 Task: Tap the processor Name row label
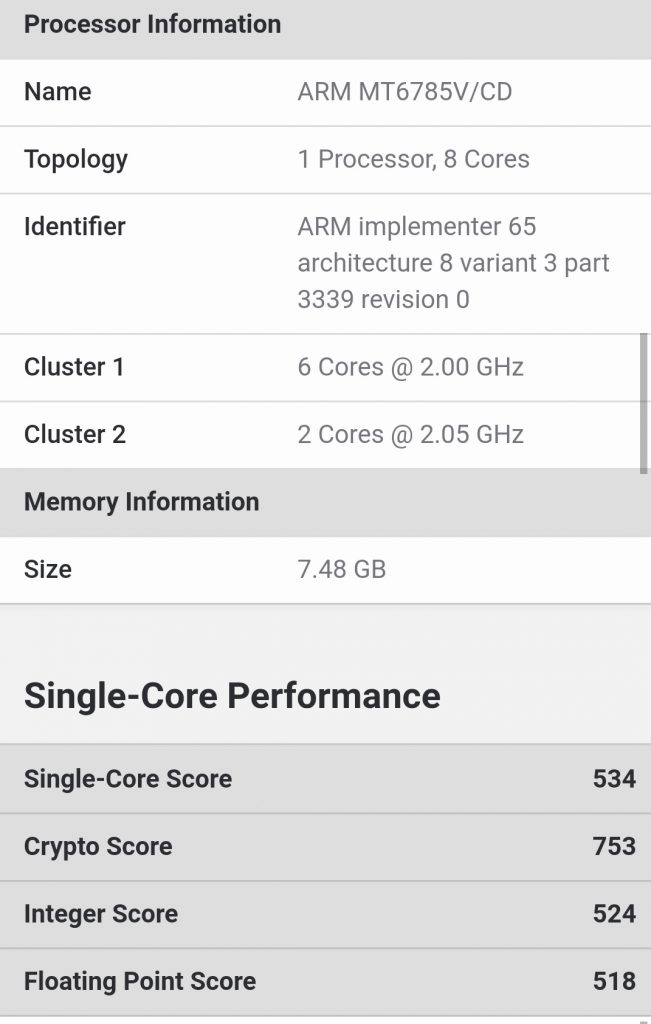pyautogui.click(x=57, y=91)
